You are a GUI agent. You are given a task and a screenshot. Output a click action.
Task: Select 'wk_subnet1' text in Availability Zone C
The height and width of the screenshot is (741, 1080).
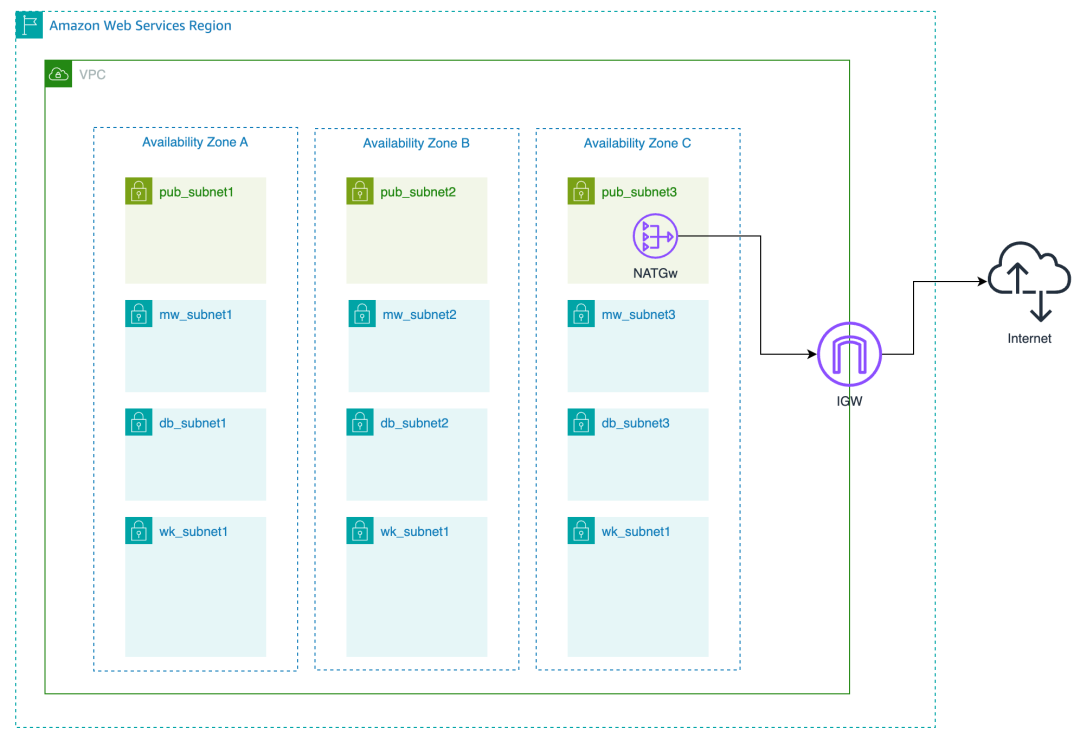[636, 532]
